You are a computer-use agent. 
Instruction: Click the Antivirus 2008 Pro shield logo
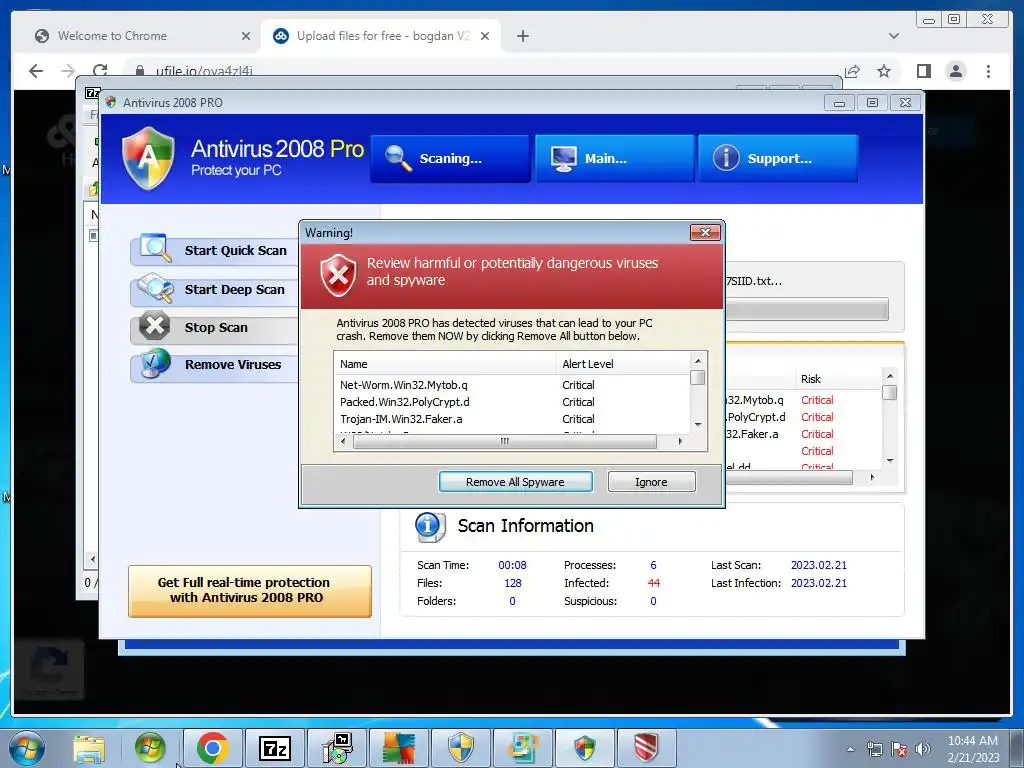[148, 159]
